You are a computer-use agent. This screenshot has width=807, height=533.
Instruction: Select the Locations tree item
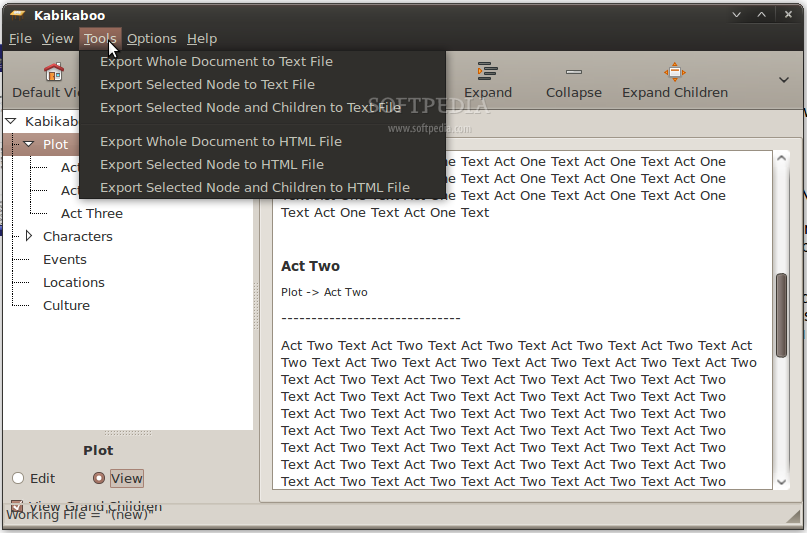pos(73,282)
